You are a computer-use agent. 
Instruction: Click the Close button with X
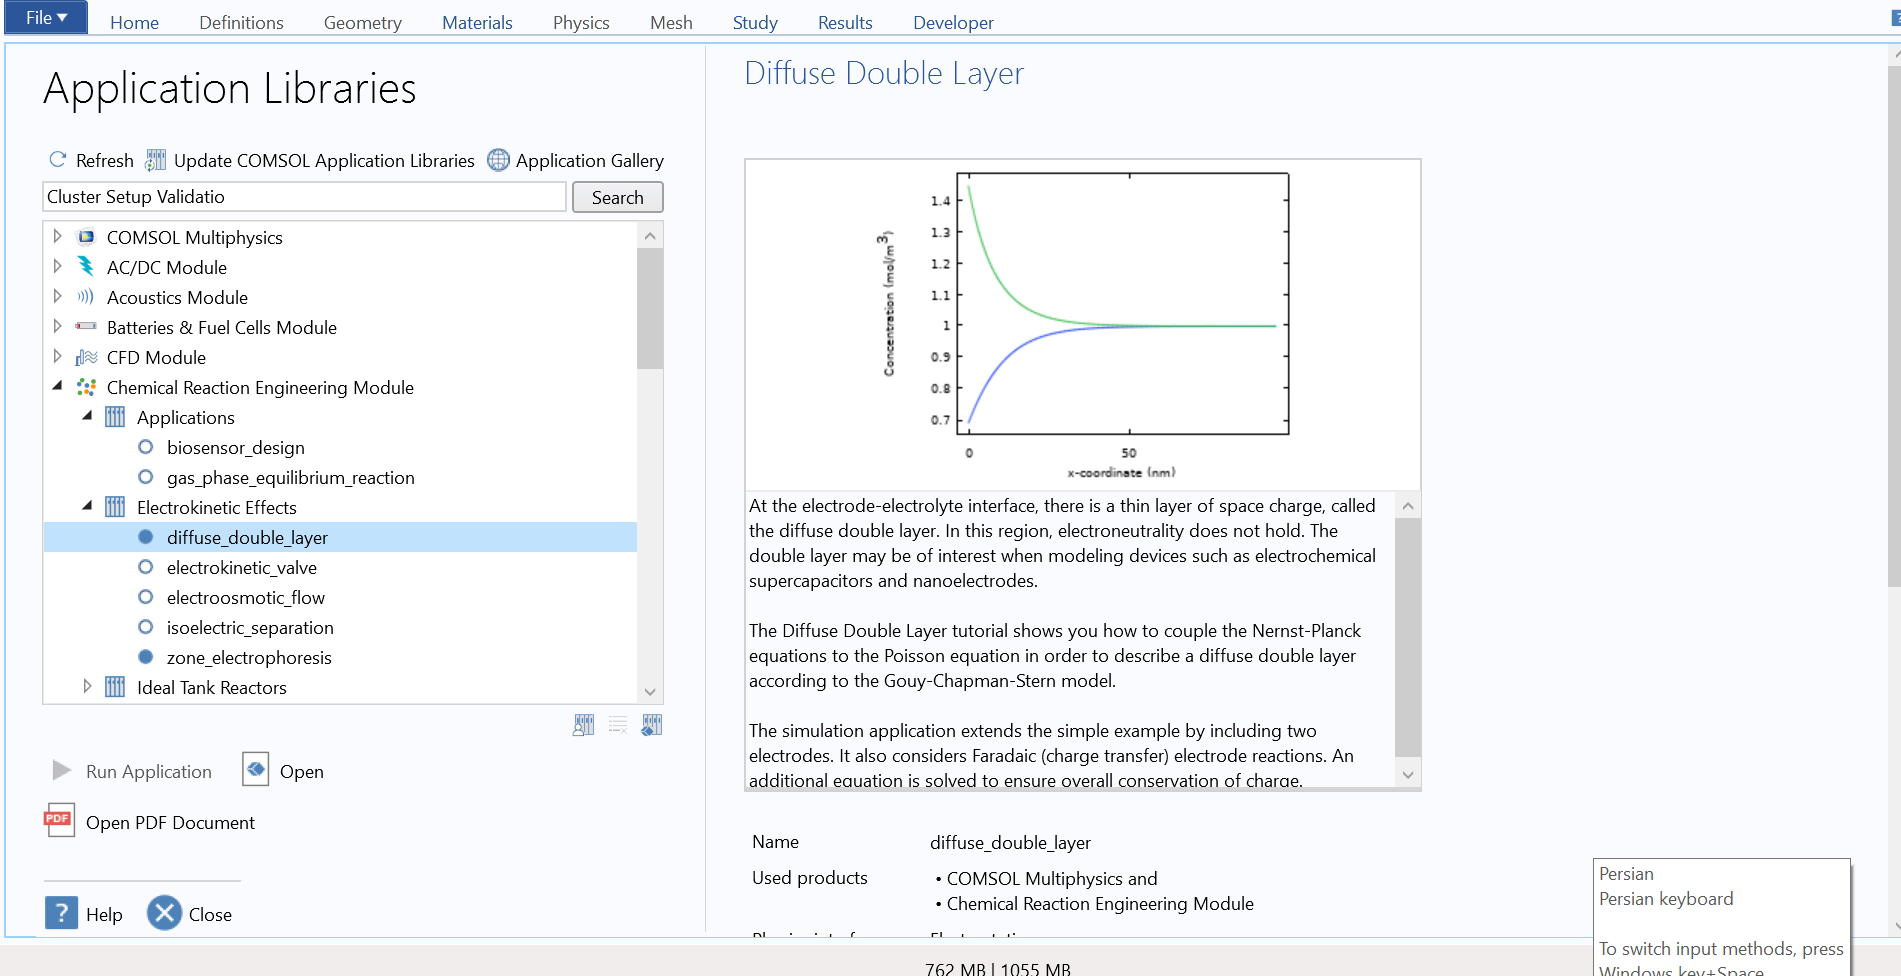tap(165, 913)
